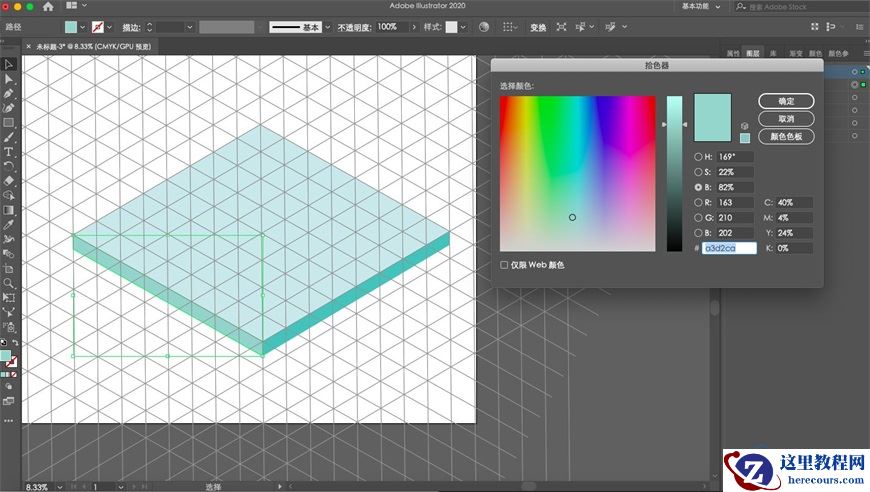The width and height of the screenshot is (870, 492).
Task: Select the Direct Selection tool
Action: point(8,79)
